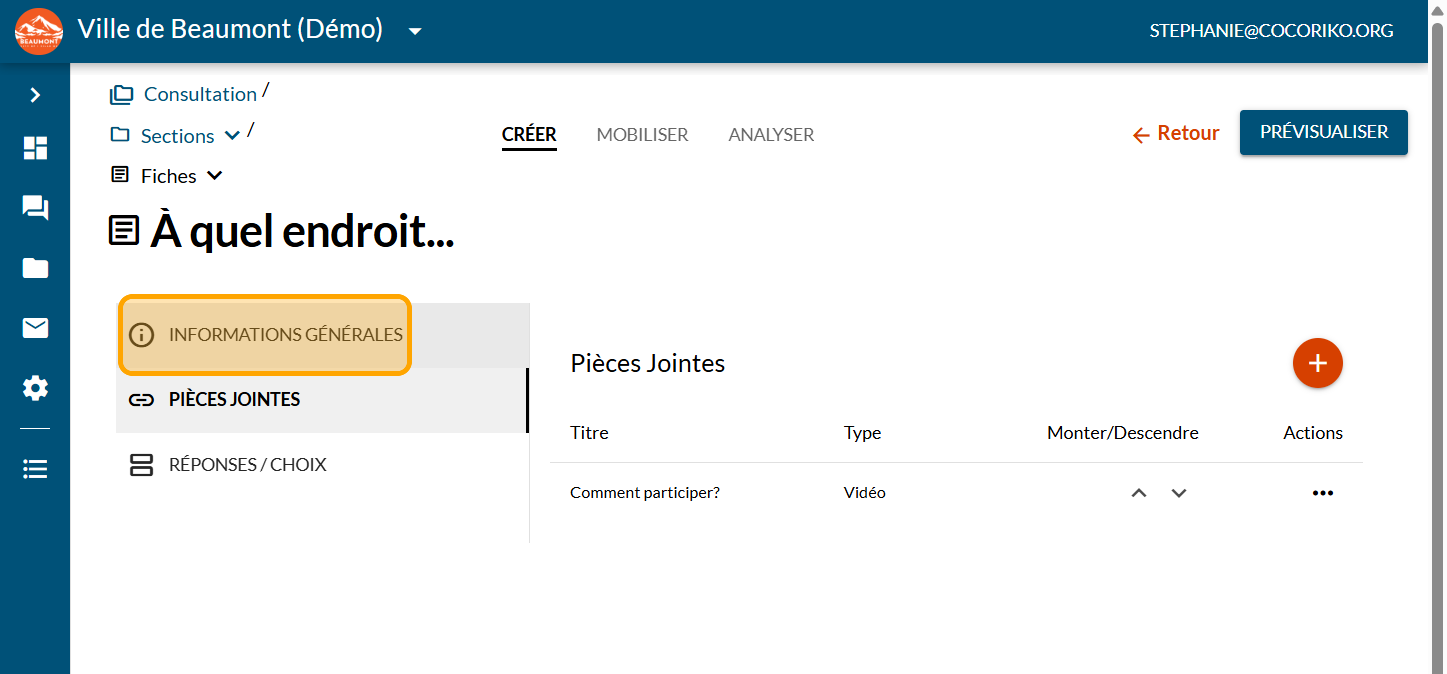Select Informations générales in side menu
This screenshot has height=674, width=1447.
tap(265, 335)
